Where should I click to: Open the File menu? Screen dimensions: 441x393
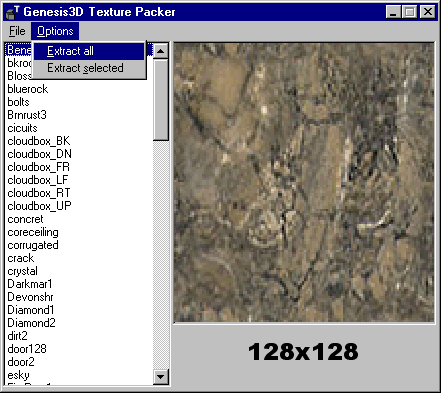click(x=17, y=31)
